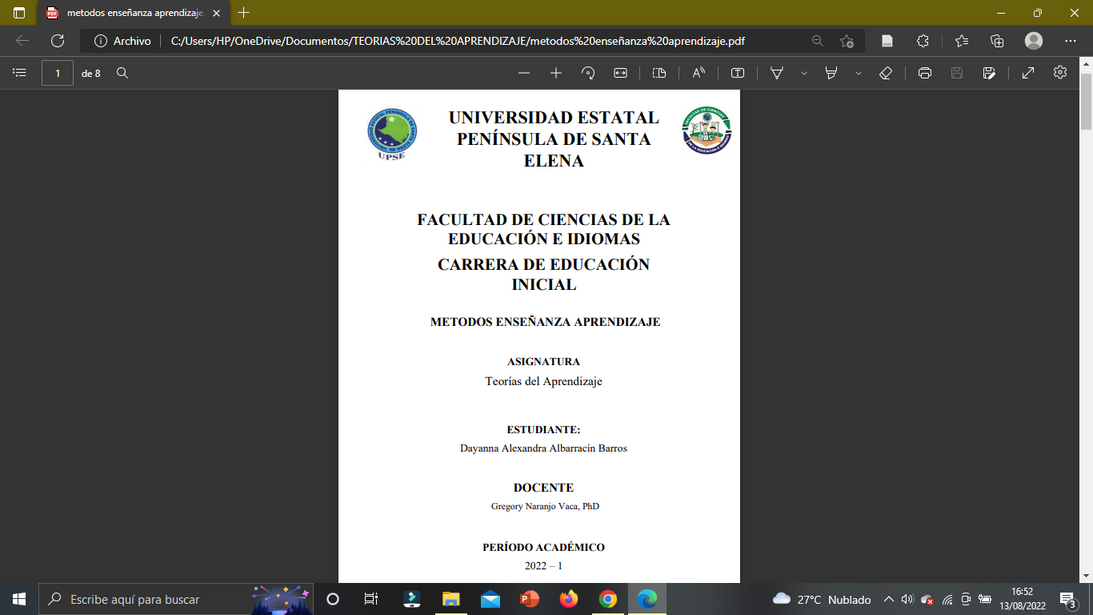Viewport: 1093px width, 615px height.
Task: Open the network status tray icon
Action: tap(947, 599)
